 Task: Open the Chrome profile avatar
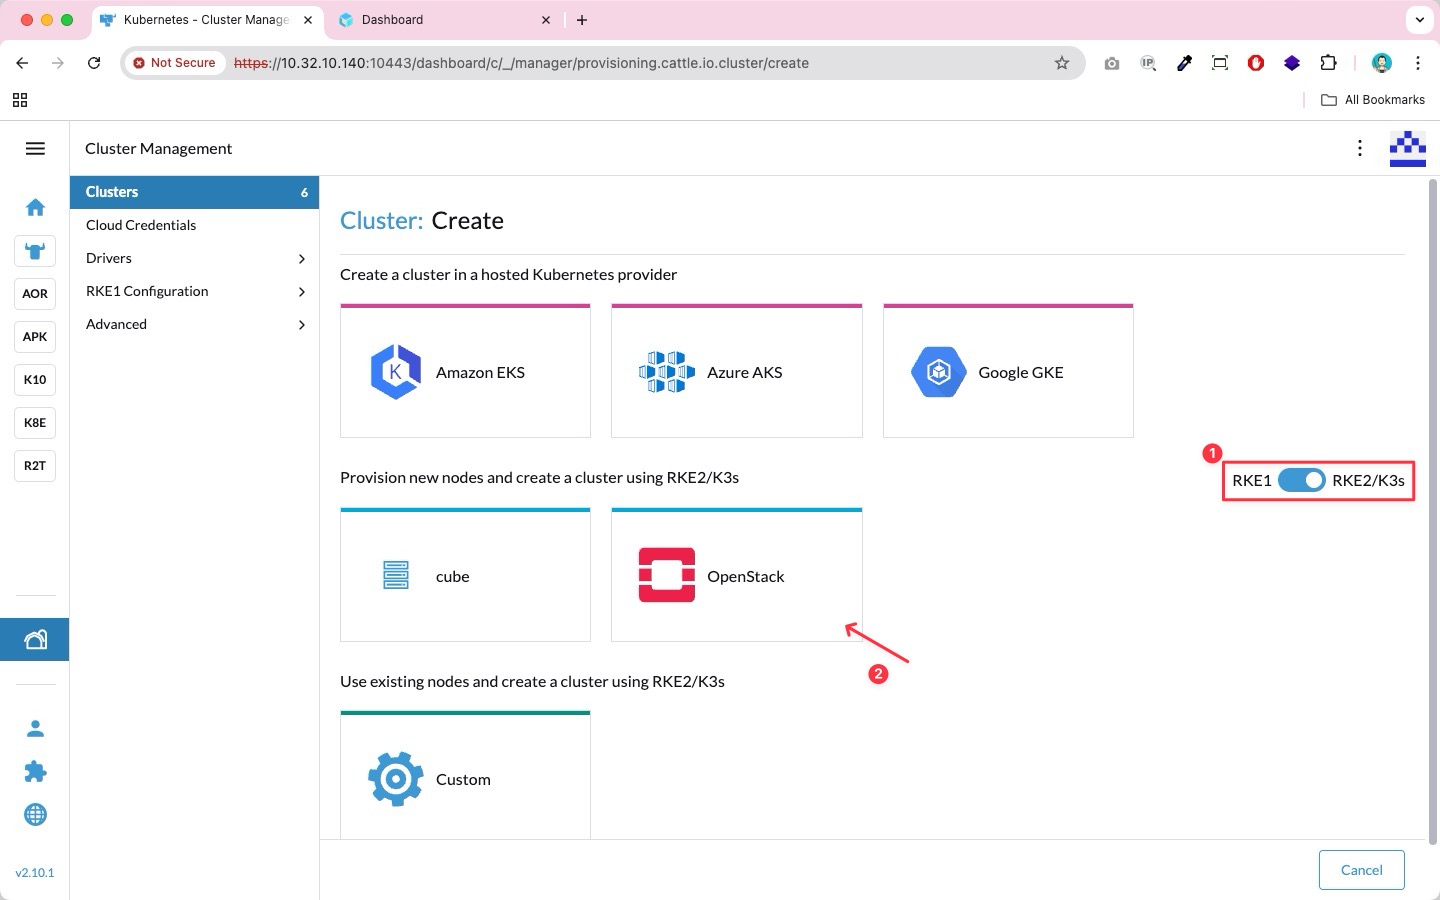click(1382, 63)
